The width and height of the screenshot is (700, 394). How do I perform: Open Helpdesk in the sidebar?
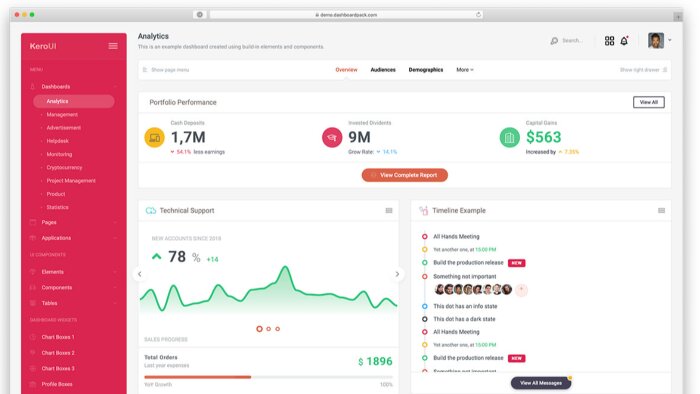(58, 141)
